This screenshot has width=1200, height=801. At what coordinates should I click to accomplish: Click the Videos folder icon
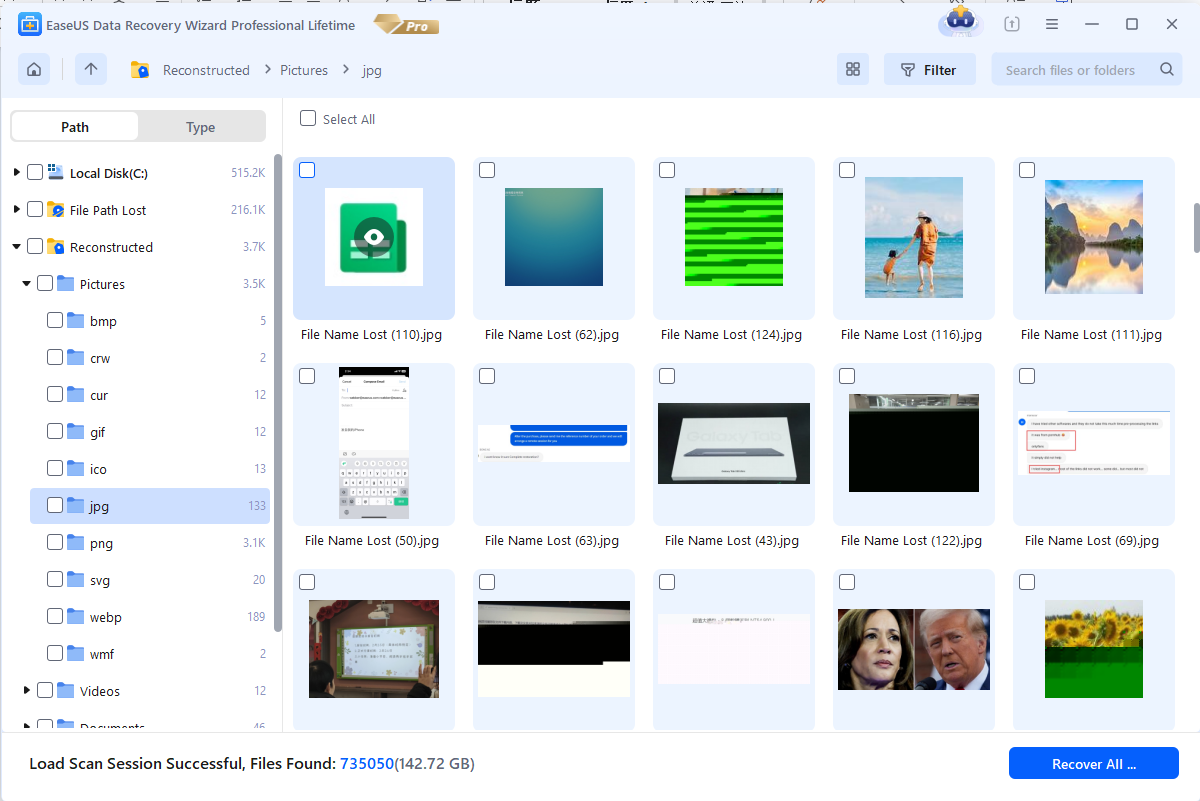click(x=66, y=691)
